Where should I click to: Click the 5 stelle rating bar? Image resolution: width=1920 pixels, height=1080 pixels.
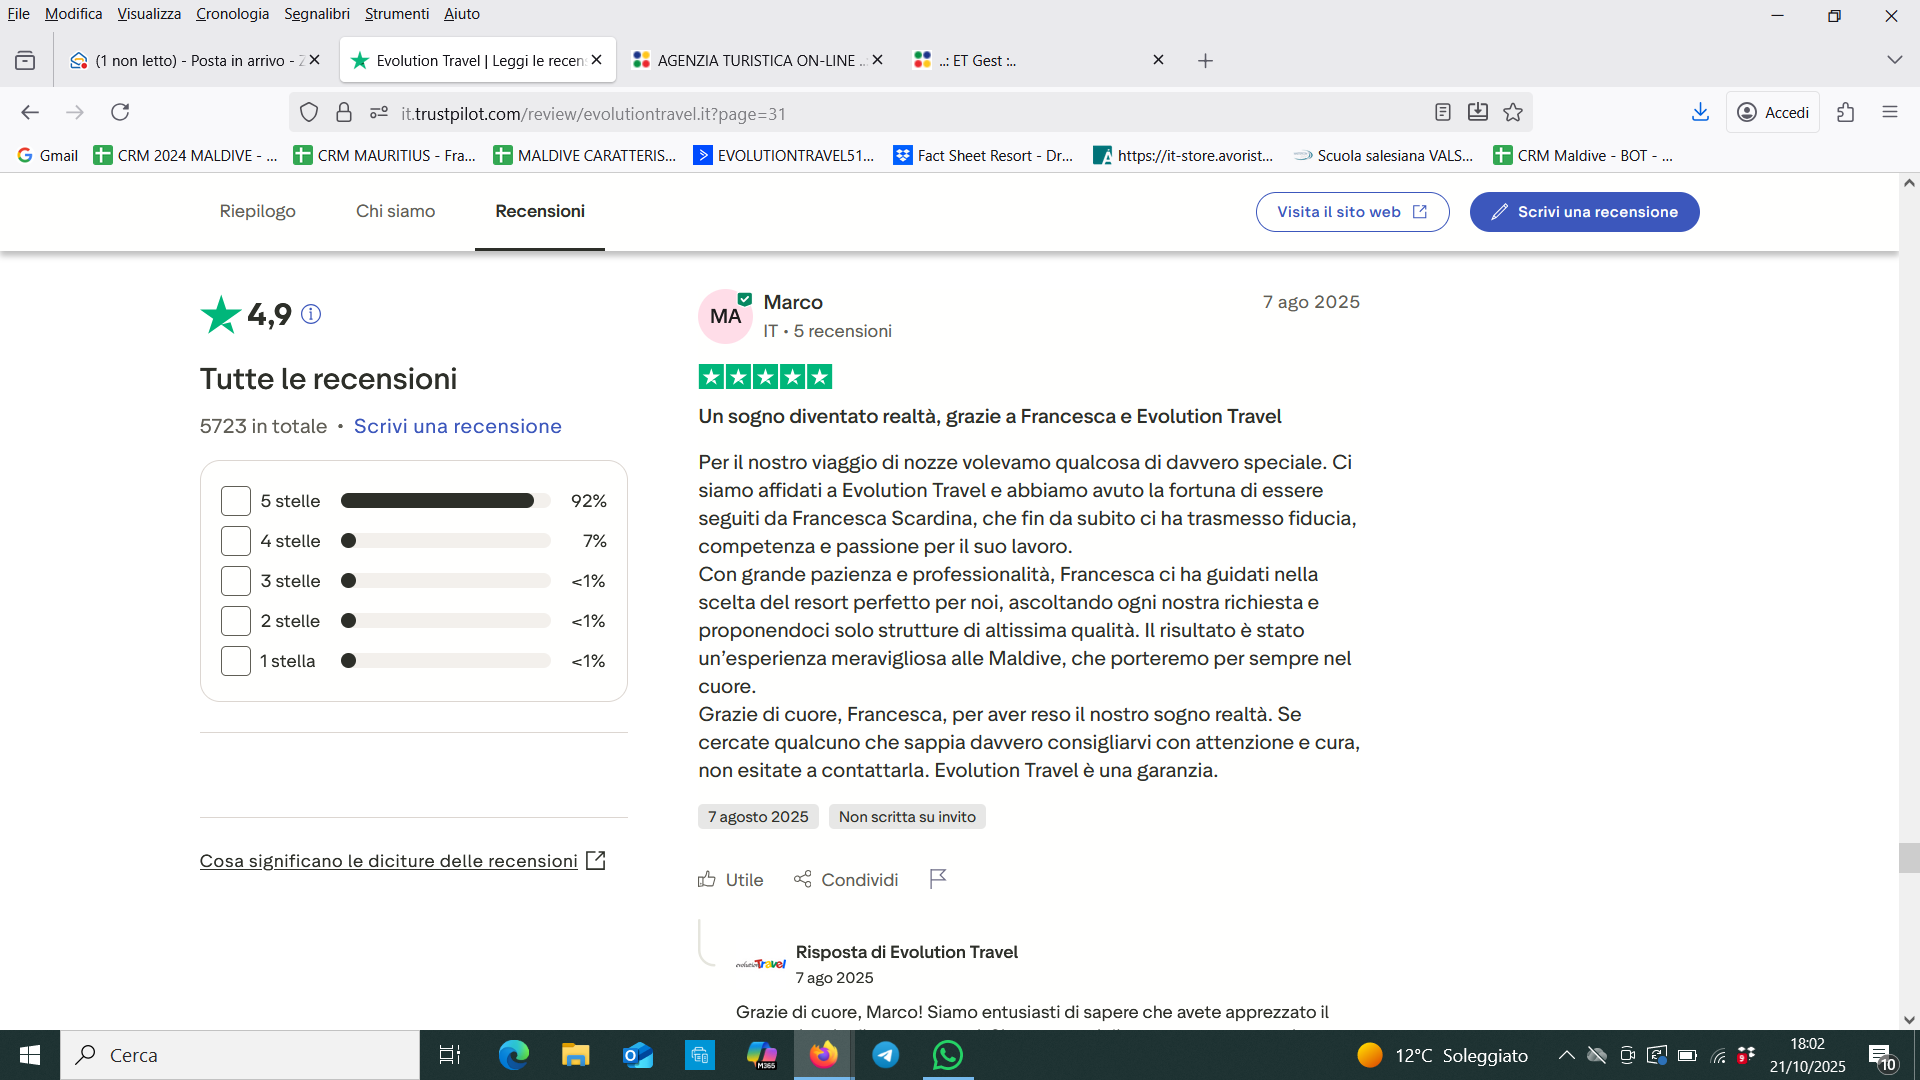tap(446, 501)
